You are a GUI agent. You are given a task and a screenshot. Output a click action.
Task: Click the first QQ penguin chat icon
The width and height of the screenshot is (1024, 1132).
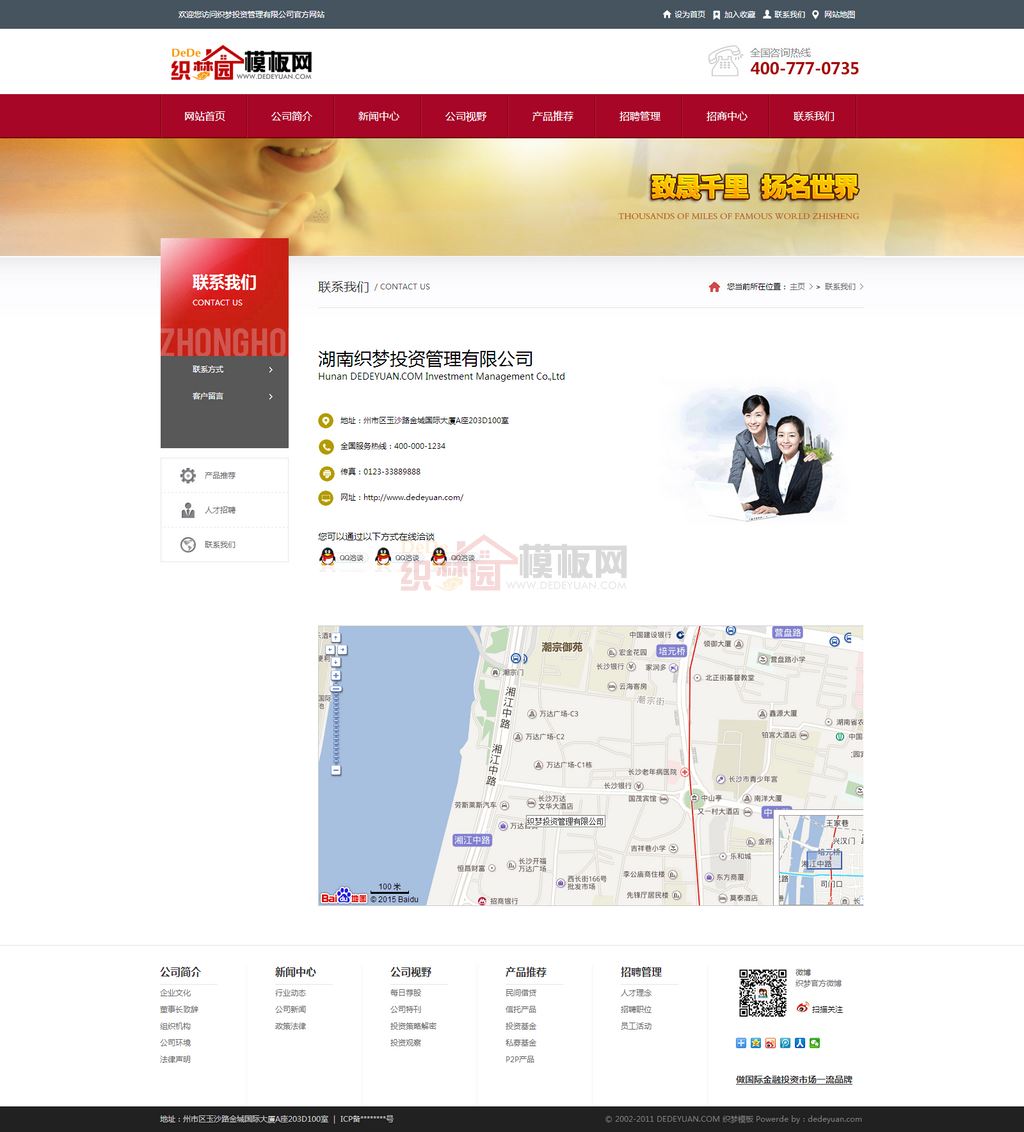[x=327, y=557]
